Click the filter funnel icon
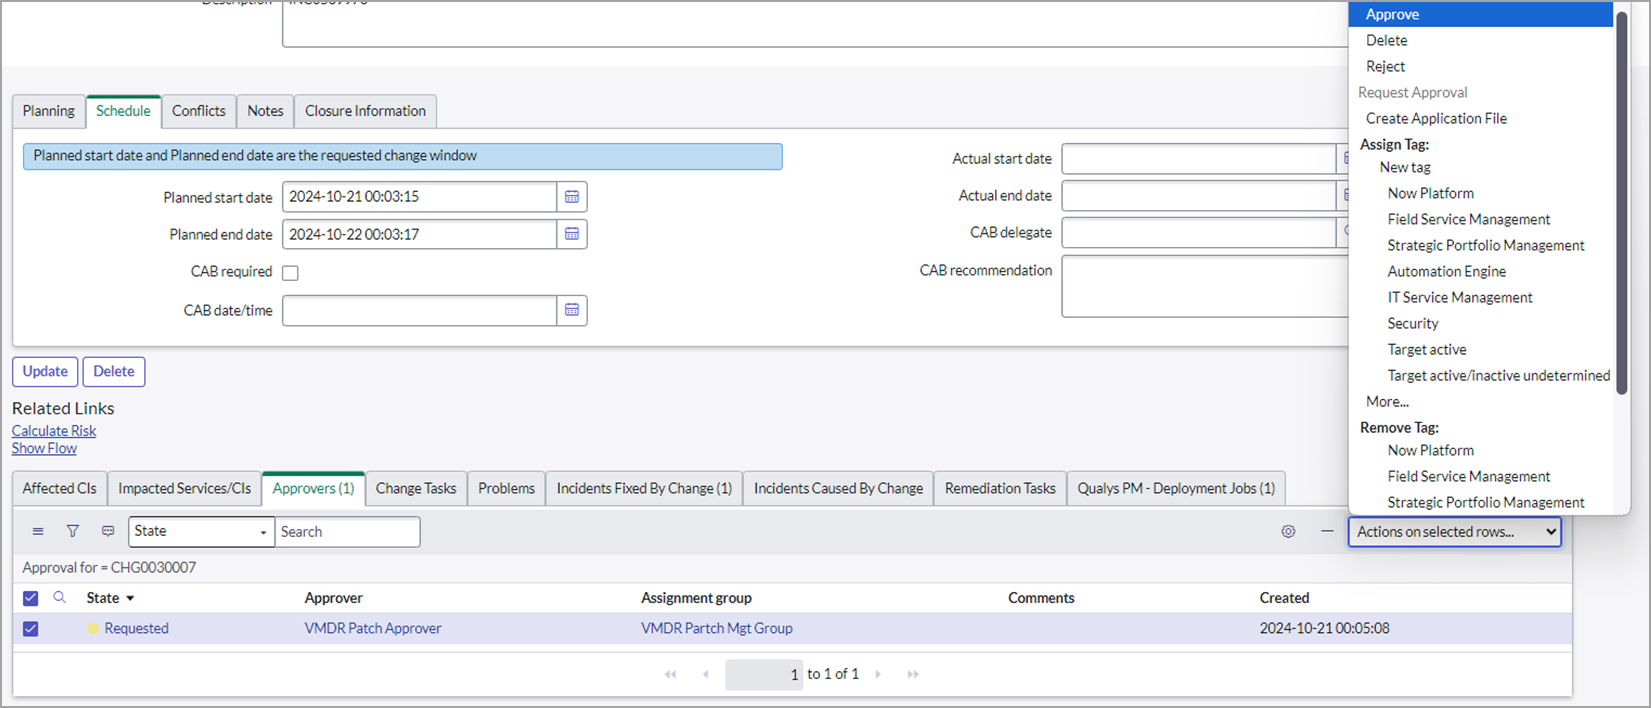1651x708 pixels. coord(73,532)
